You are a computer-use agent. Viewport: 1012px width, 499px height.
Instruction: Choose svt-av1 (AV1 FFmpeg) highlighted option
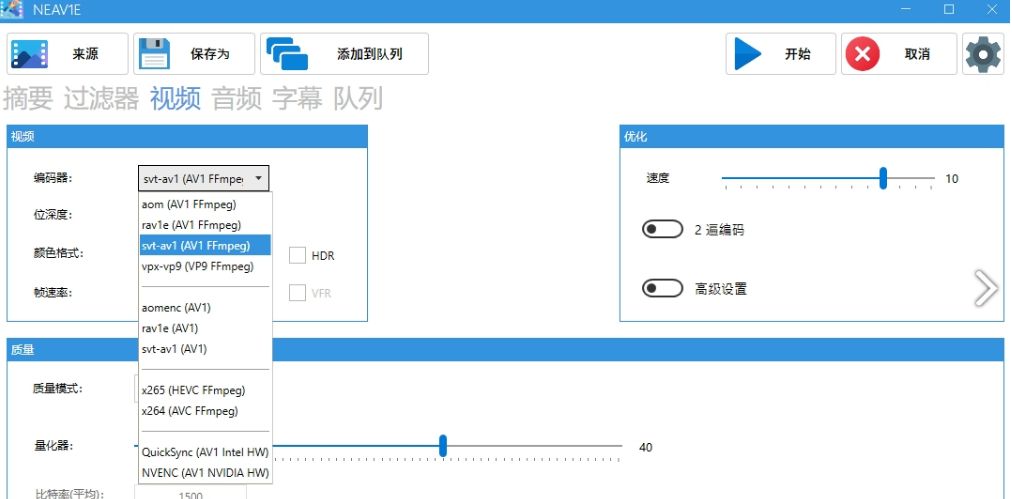click(205, 245)
